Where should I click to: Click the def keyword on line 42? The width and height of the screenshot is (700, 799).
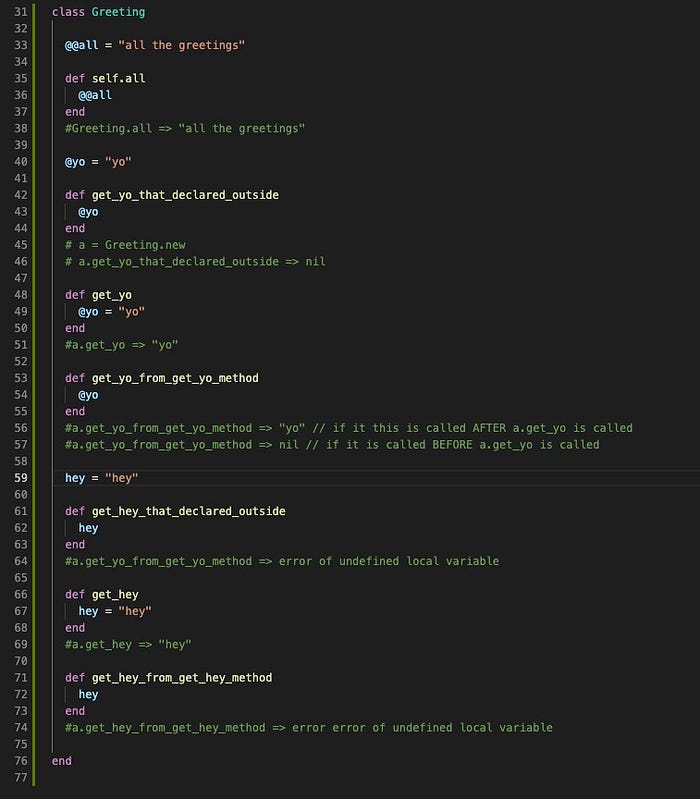75,195
